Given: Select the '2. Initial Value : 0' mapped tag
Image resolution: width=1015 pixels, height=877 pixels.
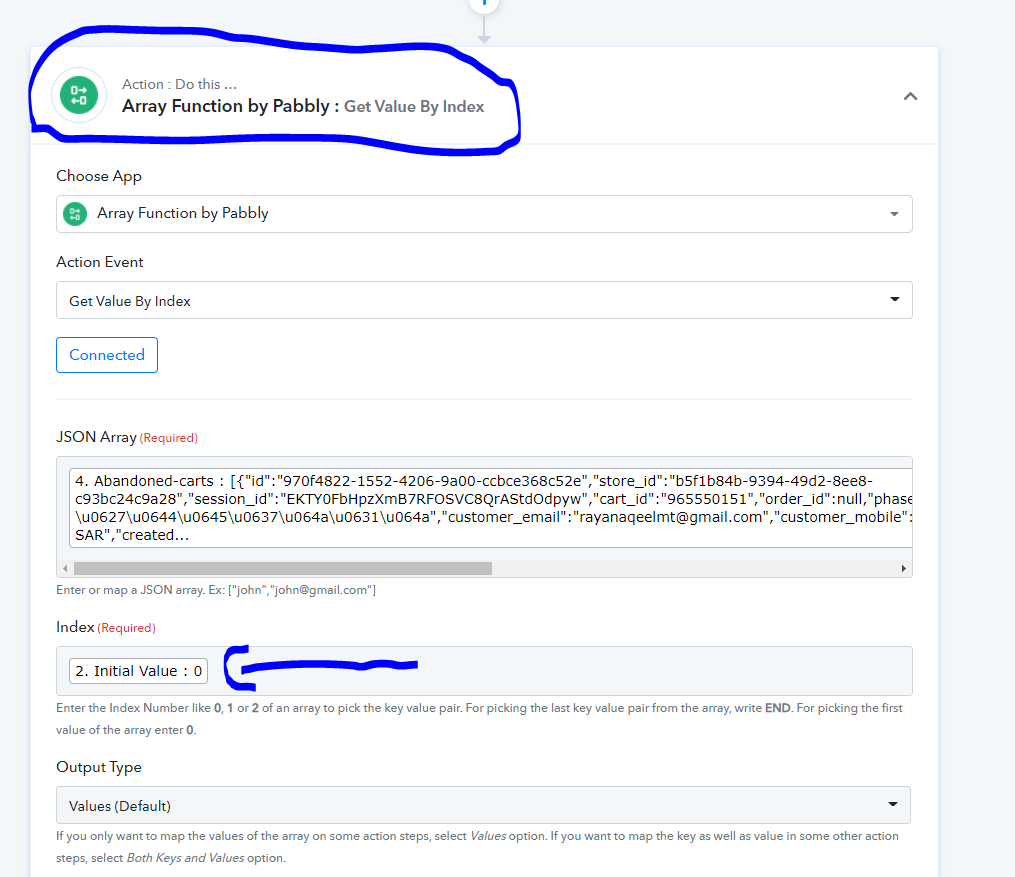Looking at the screenshot, I should point(139,671).
